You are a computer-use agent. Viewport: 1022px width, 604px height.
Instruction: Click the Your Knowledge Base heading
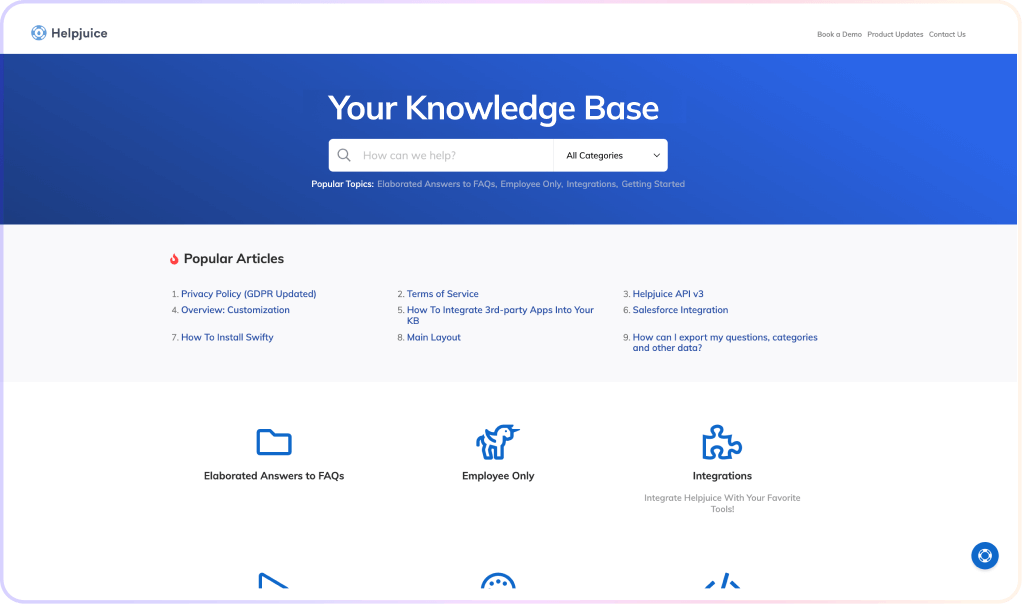493,108
